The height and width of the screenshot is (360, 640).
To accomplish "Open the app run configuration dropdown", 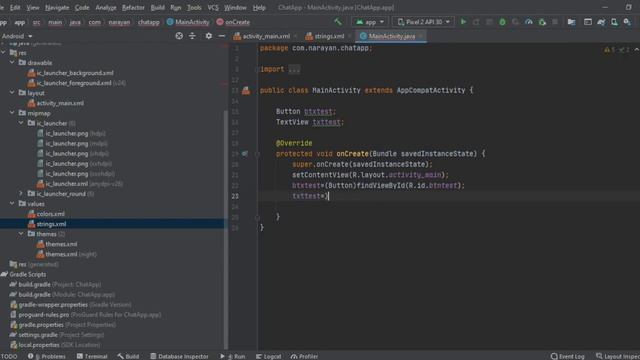I will tap(370, 22).
